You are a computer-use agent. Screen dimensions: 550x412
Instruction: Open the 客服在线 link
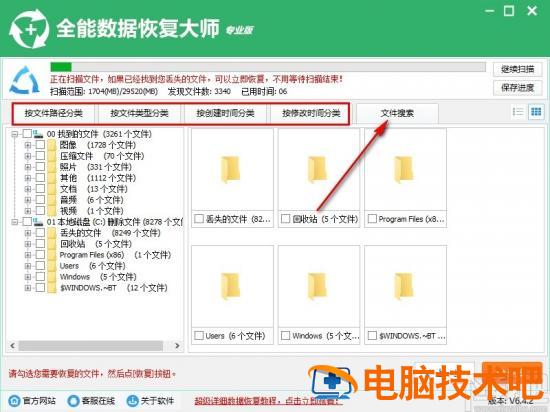point(98,400)
